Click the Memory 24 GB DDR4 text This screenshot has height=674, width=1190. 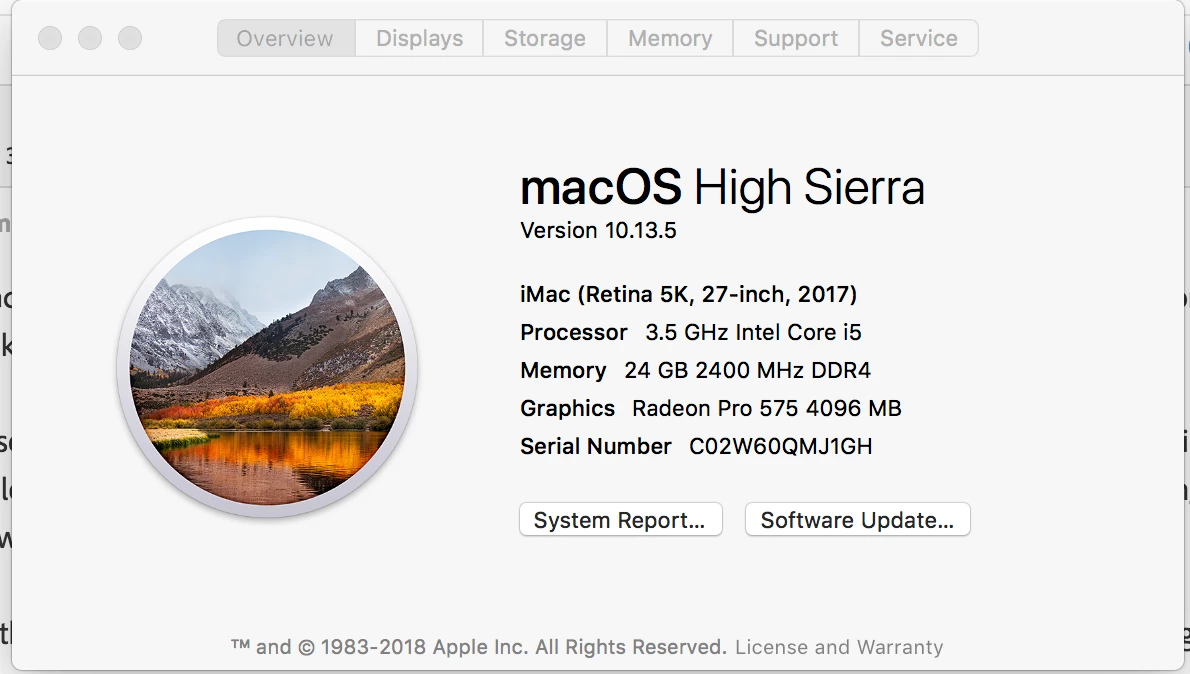(x=695, y=370)
